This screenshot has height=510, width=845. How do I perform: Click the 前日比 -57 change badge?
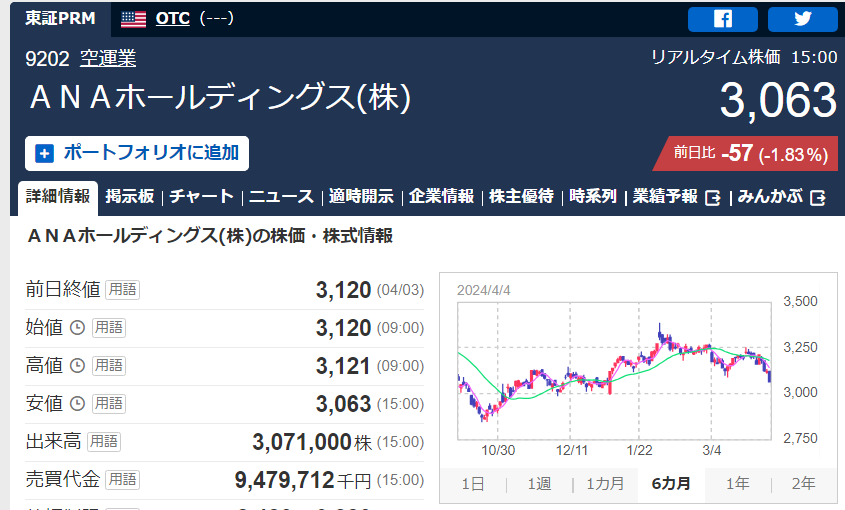pos(745,154)
